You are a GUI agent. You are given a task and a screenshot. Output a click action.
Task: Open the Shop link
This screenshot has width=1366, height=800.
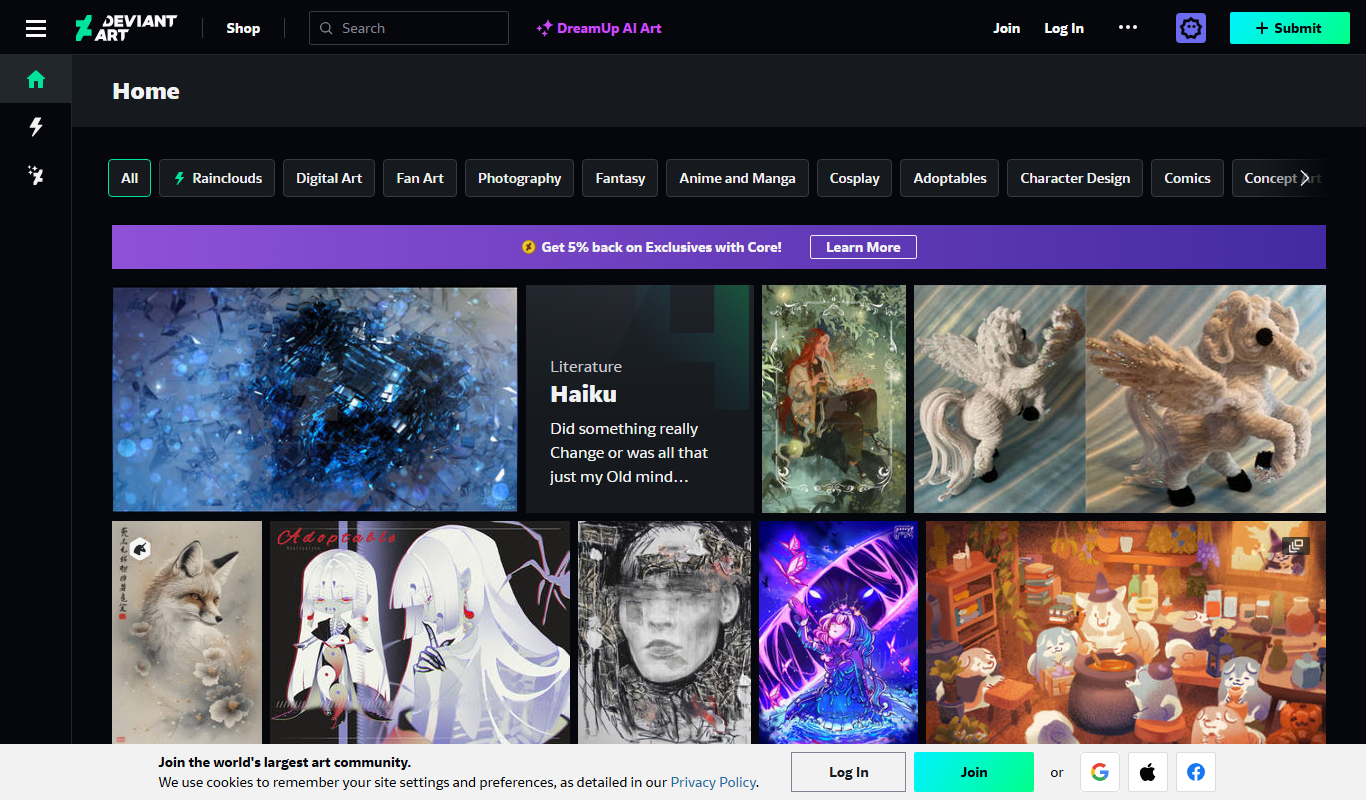243,28
